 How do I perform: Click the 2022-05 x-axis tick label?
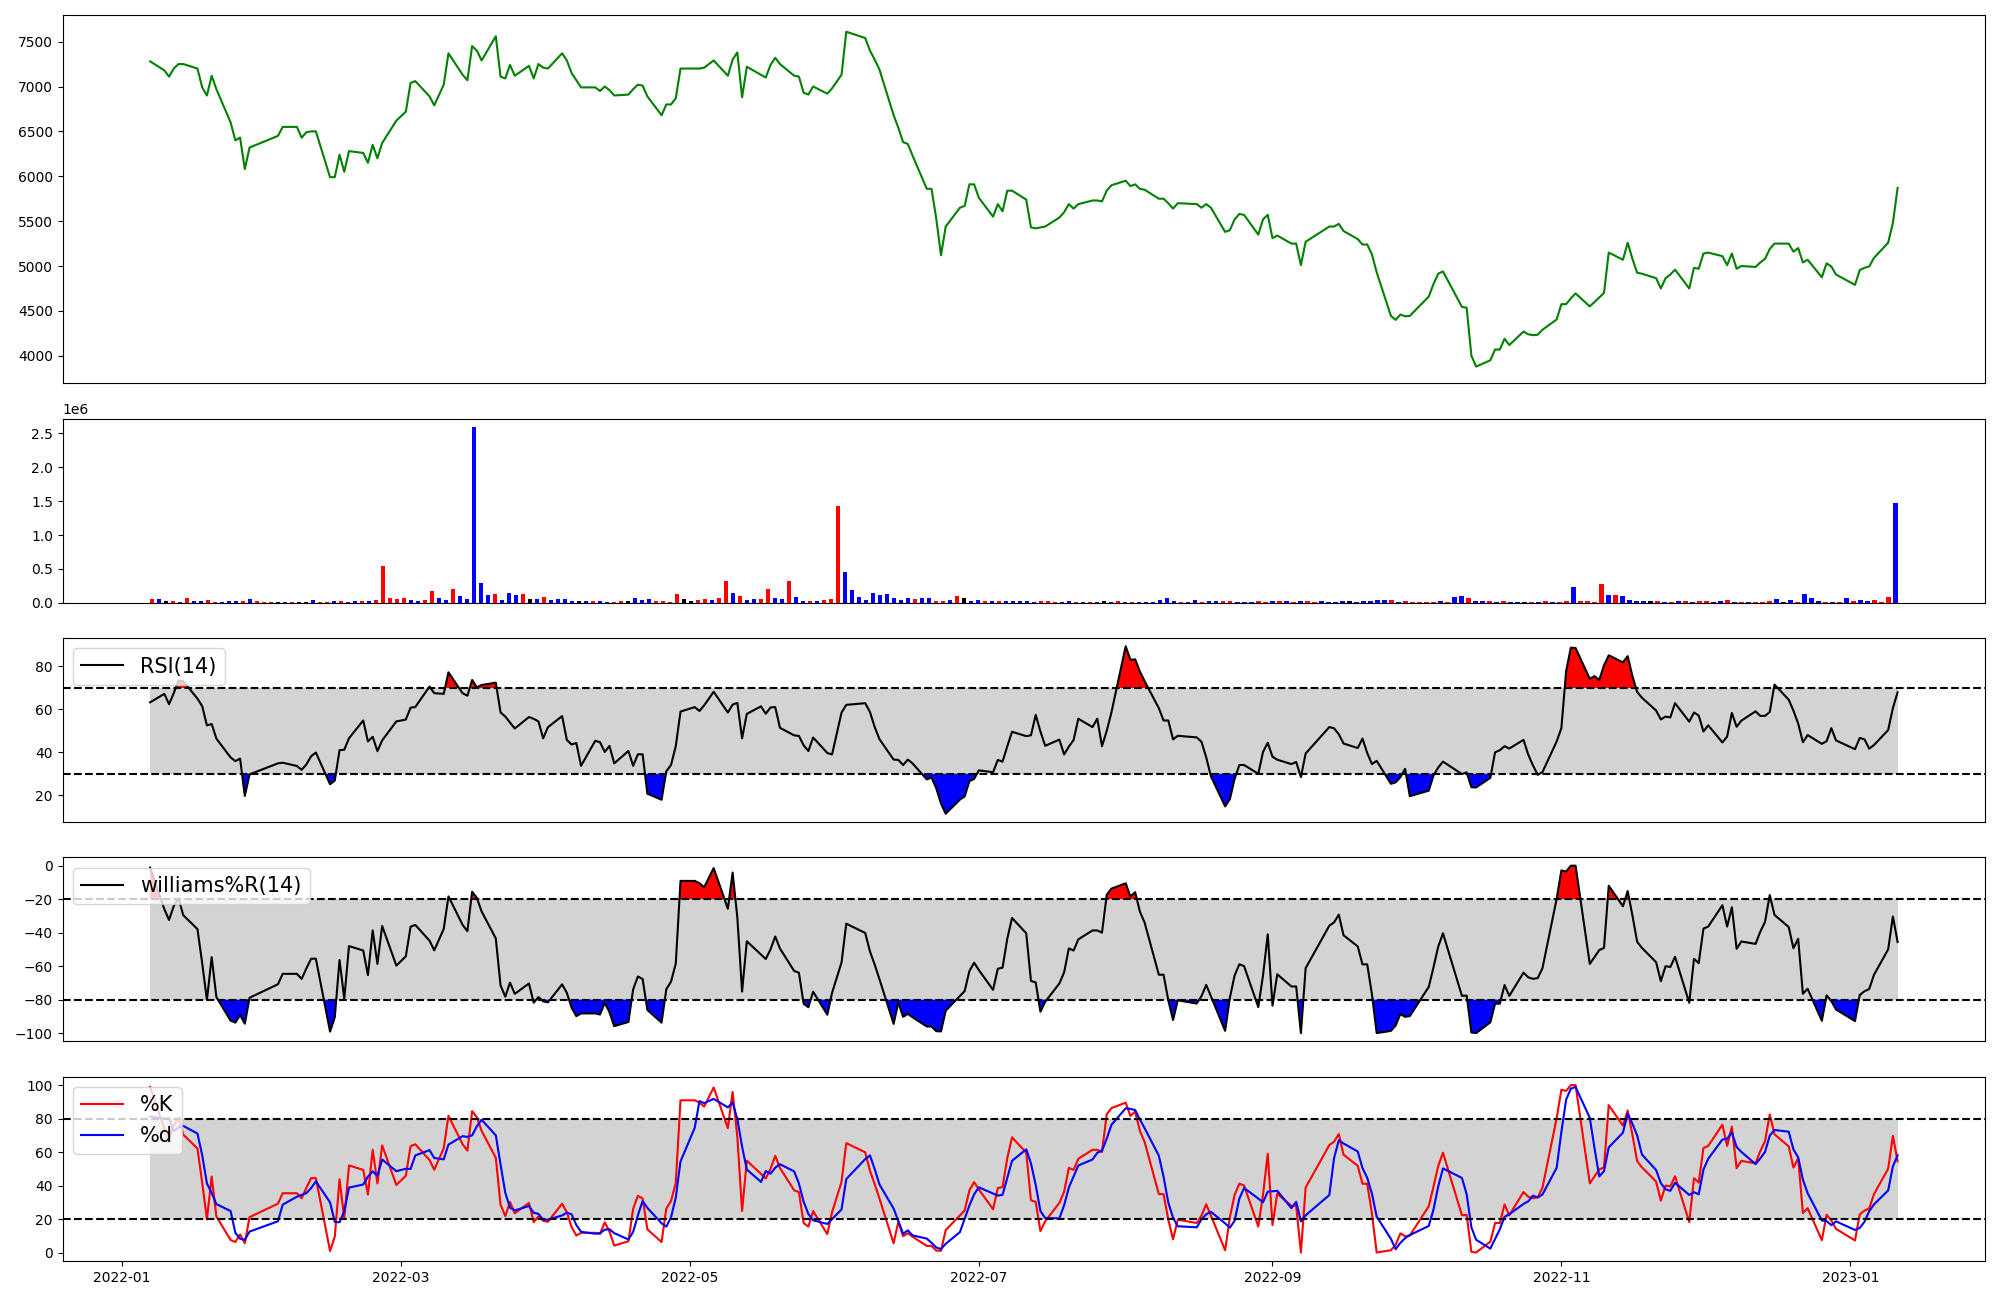point(690,1277)
